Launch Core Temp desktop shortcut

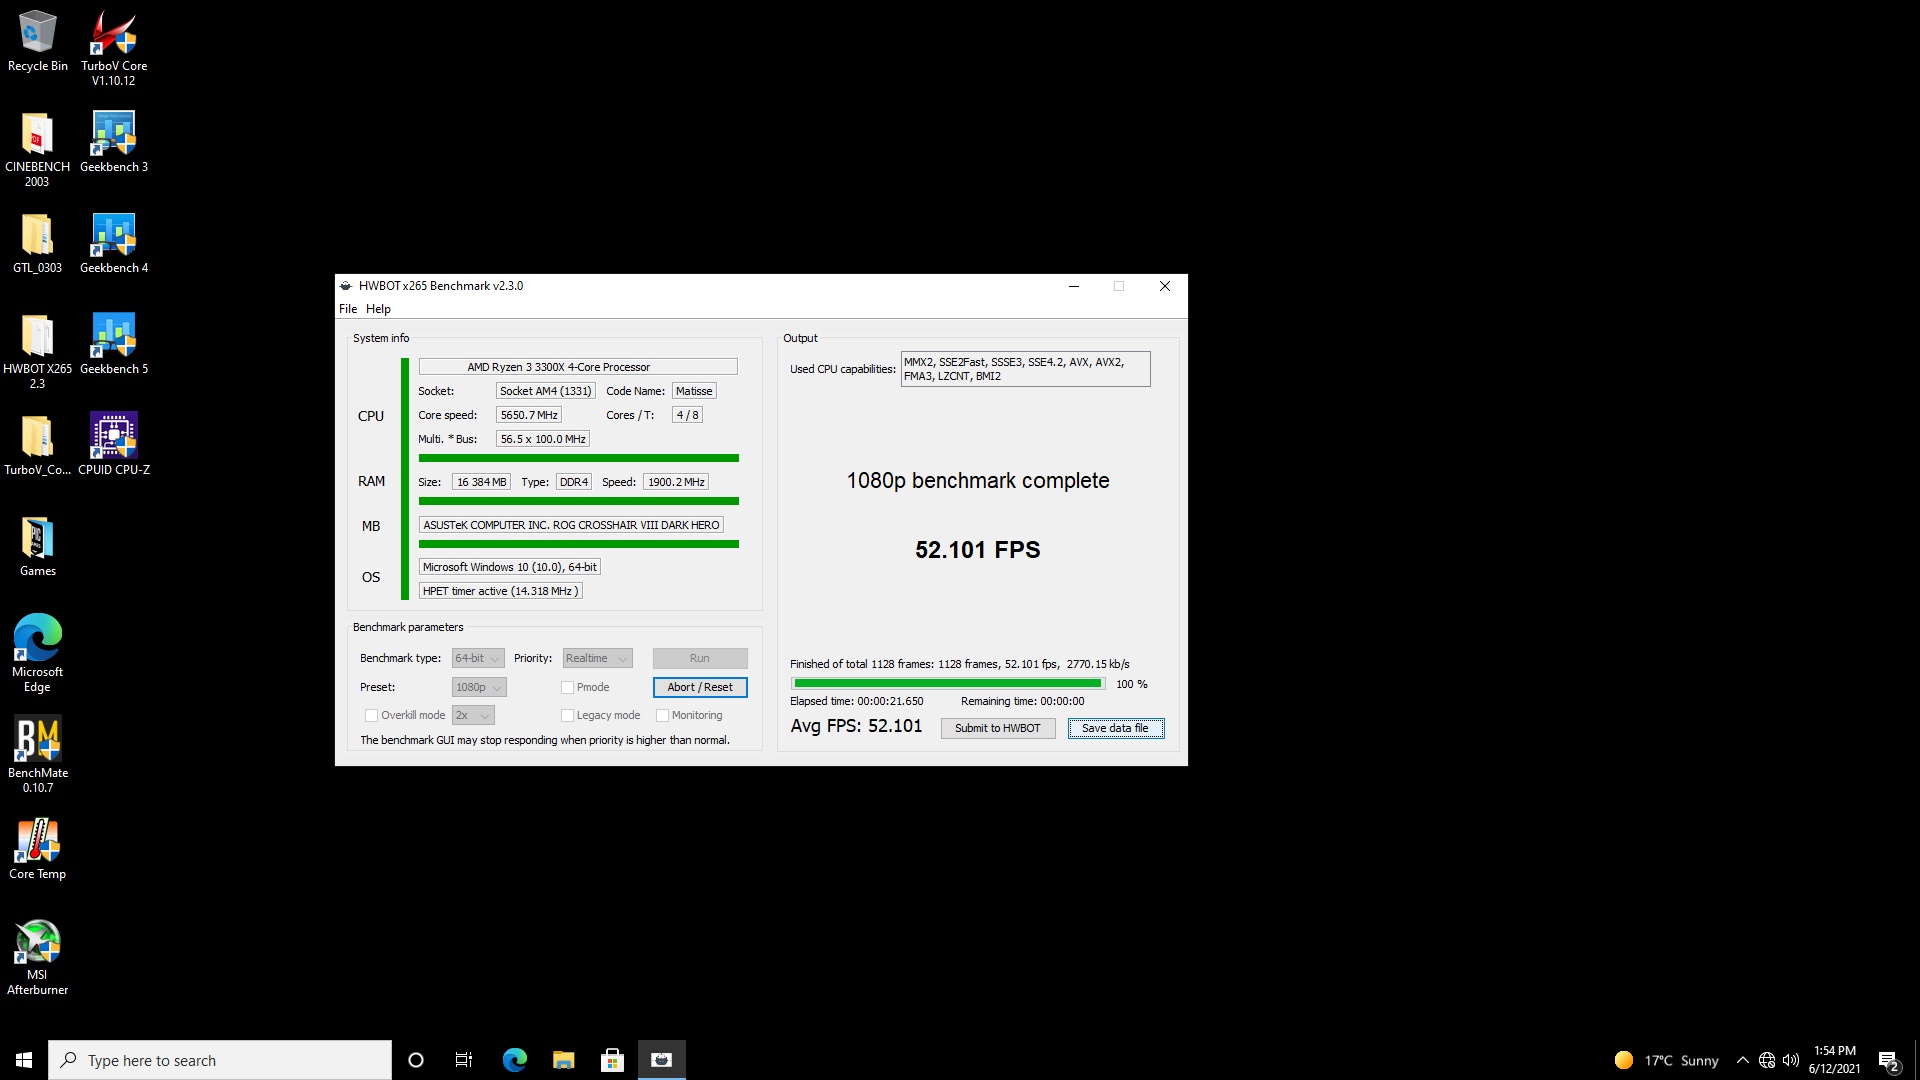click(37, 849)
